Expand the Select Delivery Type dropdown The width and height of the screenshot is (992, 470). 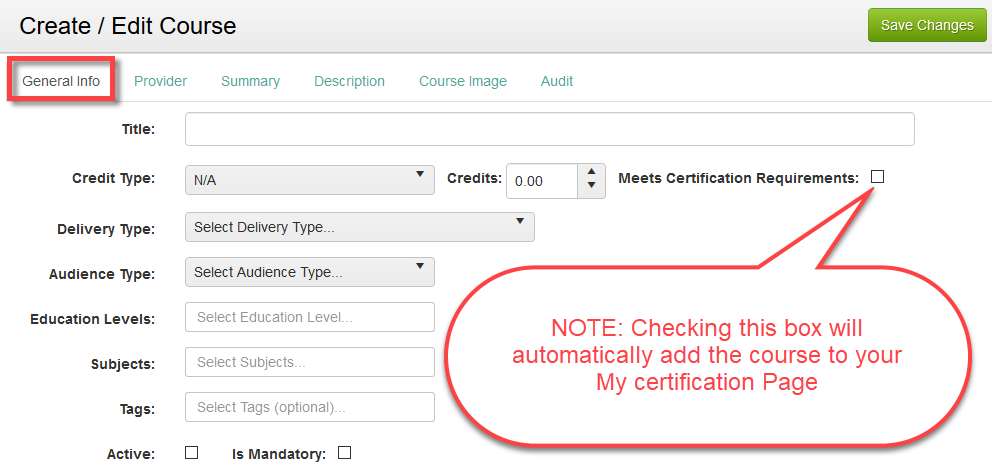(x=360, y=227)
